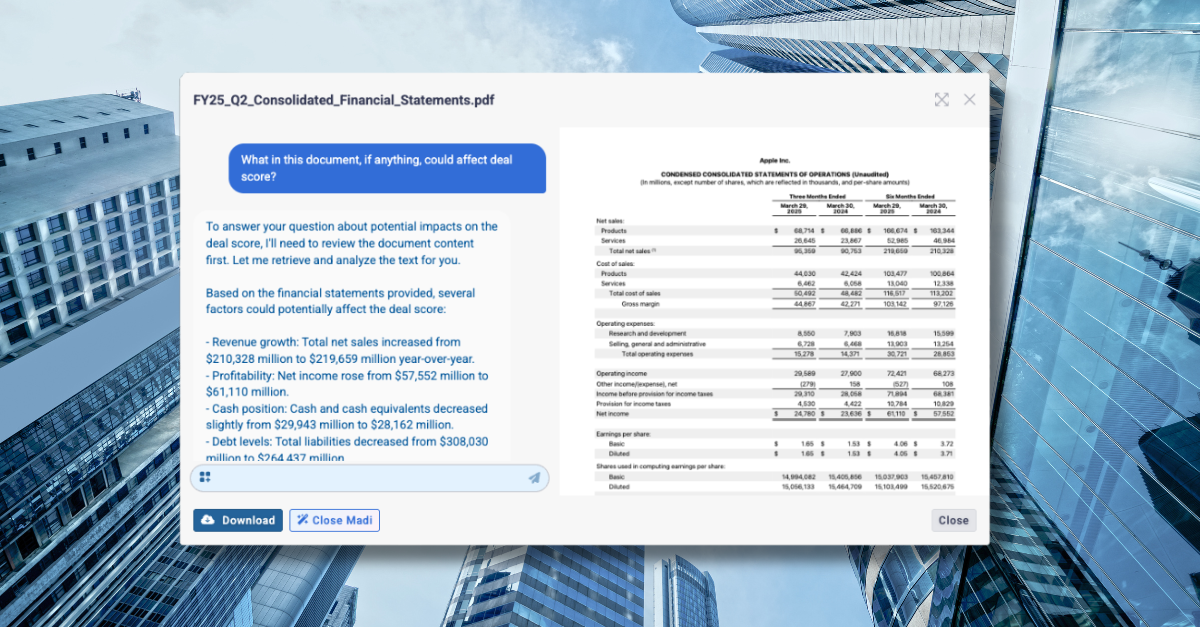Viewport: 1200px width, 627px height.
Task: Click the gray Close button
Action: 953,520
